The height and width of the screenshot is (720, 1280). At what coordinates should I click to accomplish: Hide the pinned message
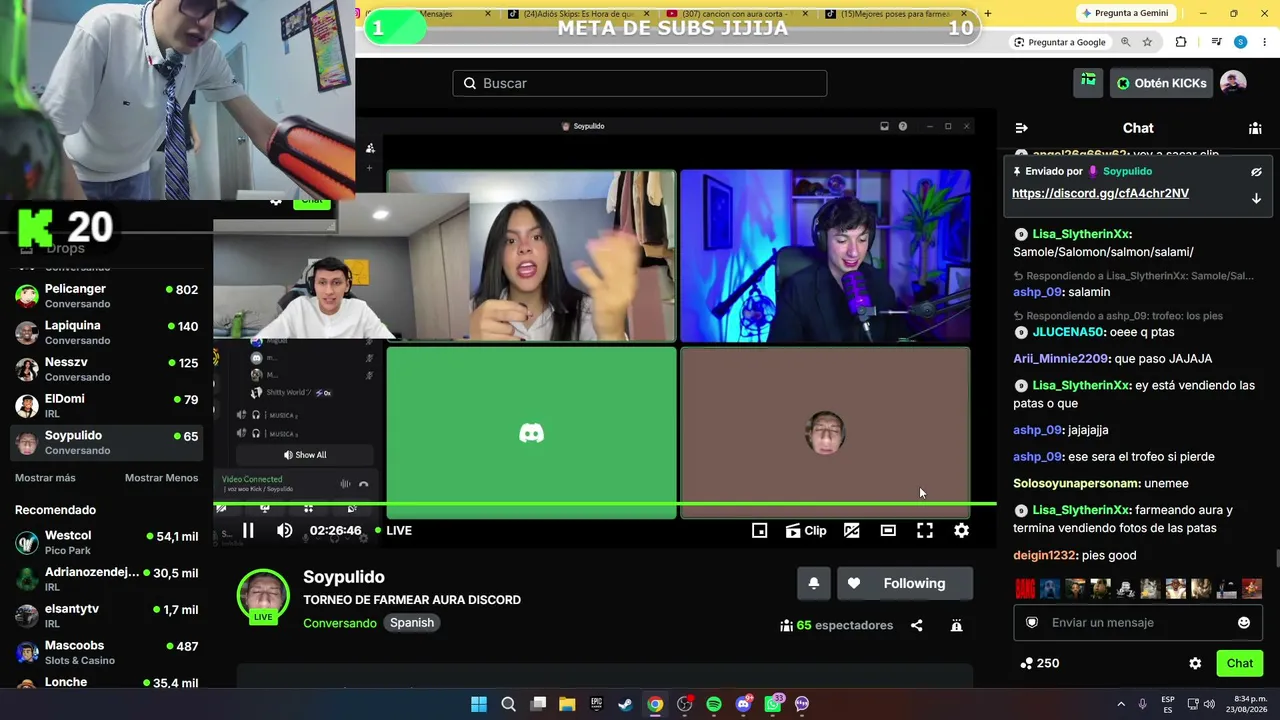tap(1256, 172)
